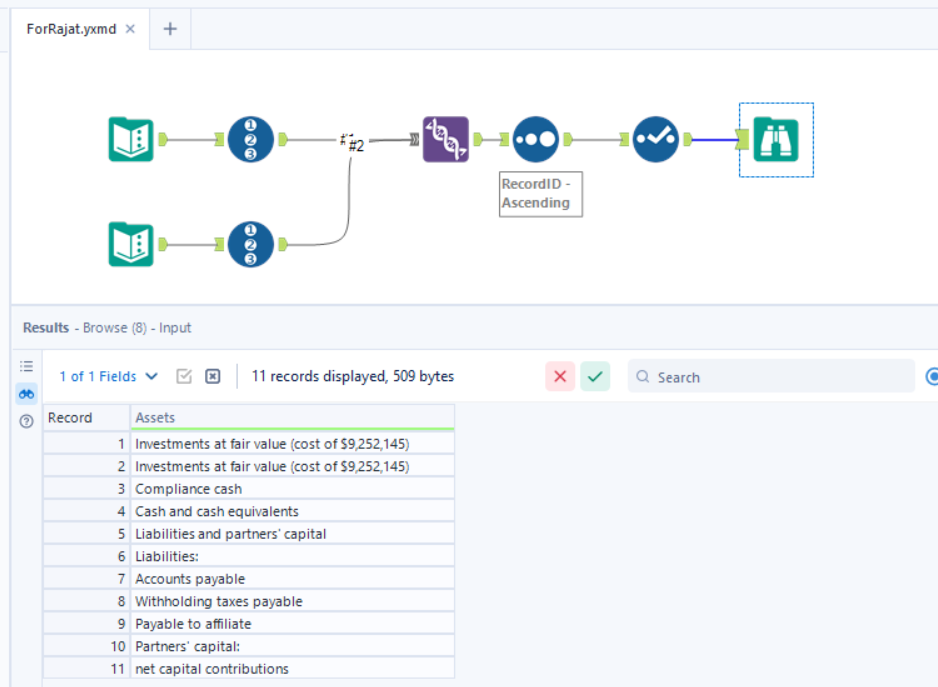Click the messages list icon in Results sidebar
Viewport: 938px width, 687px height.
[x=26, y=366]
